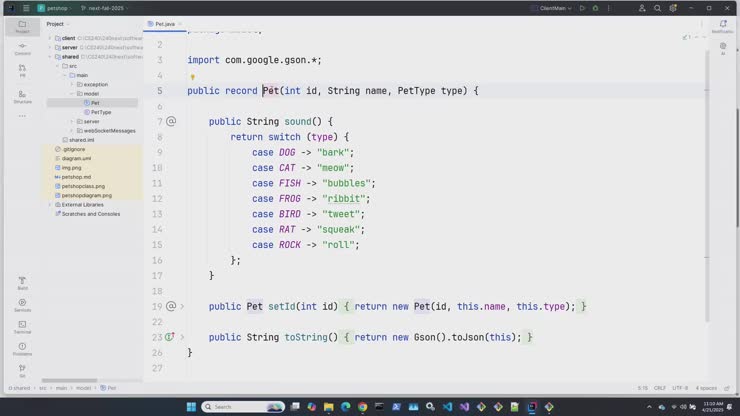740x416 pixels.
Task: Unfold the toString method on line 23
Action: click(182, 337)
